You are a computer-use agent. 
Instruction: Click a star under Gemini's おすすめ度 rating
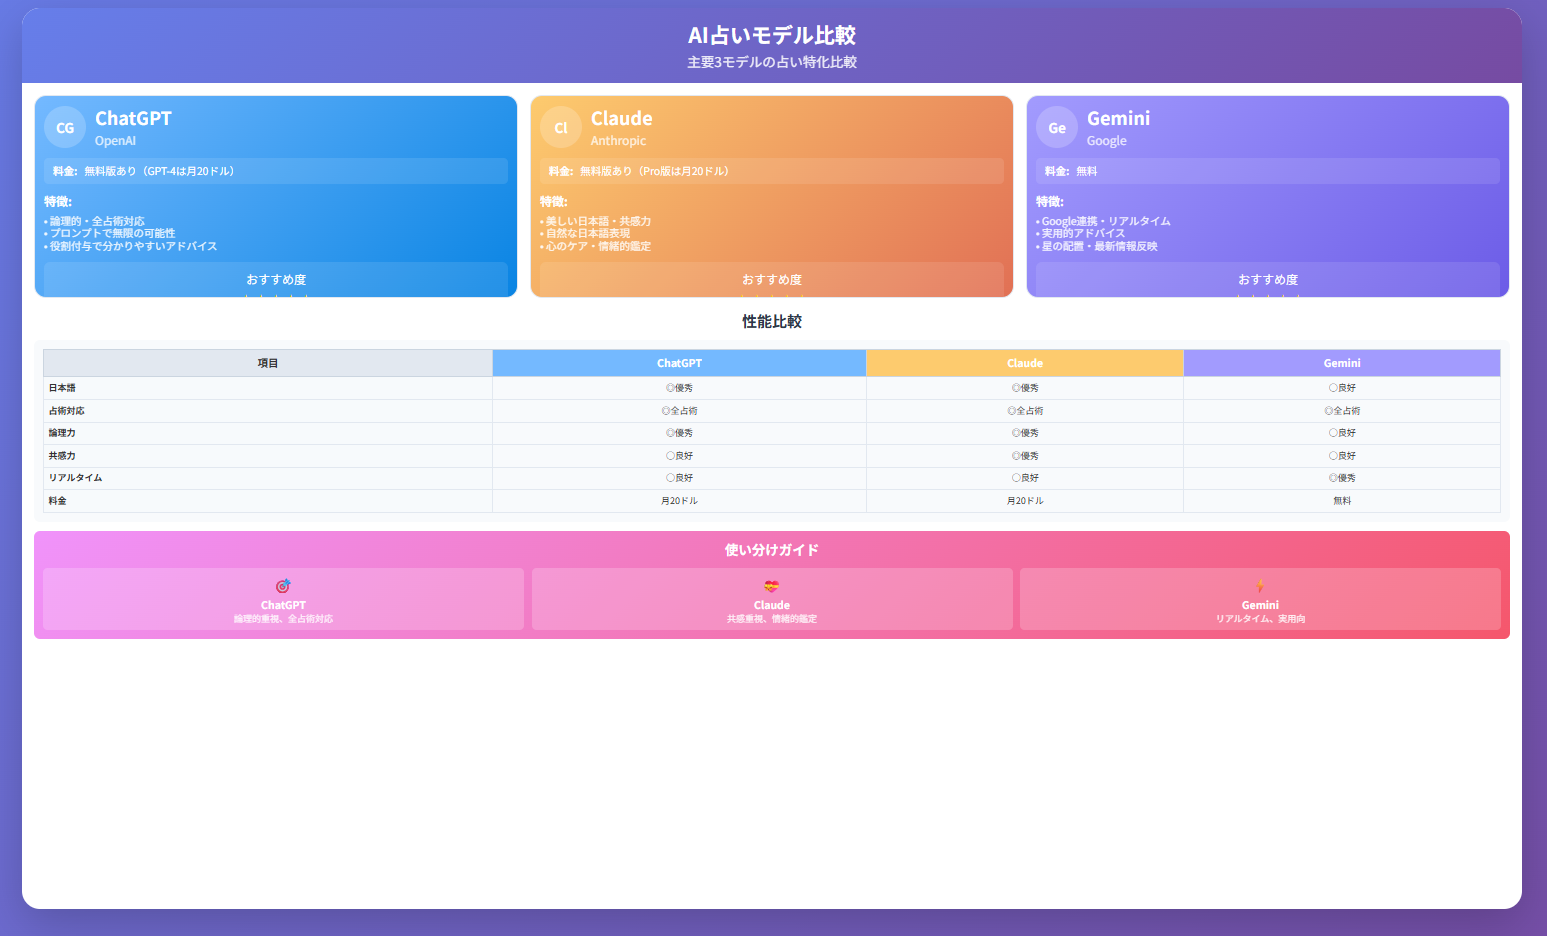coord(1266,296)
